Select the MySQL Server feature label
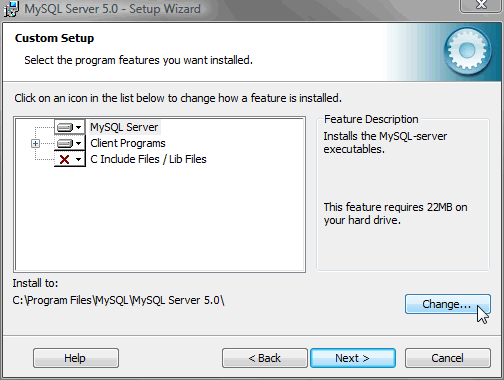Viewport: 504px width, 380px height. click(x=124, y=127)
